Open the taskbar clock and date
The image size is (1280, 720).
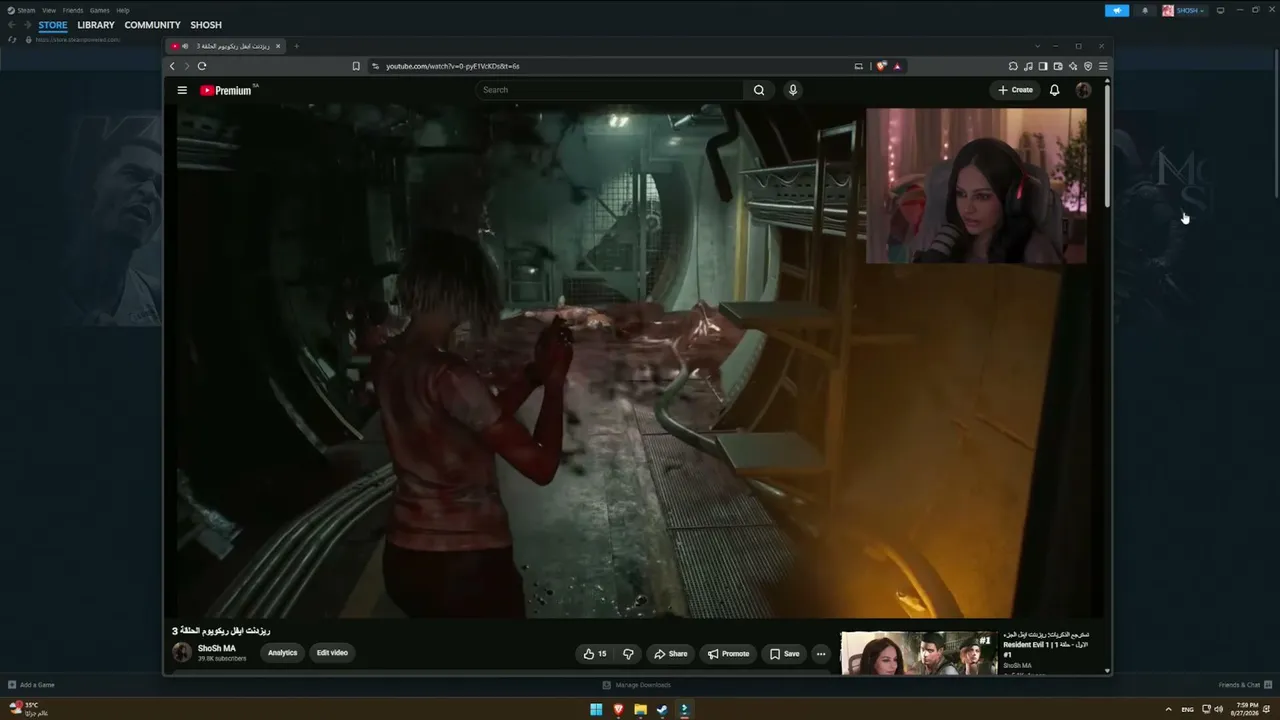[1246, 709]
